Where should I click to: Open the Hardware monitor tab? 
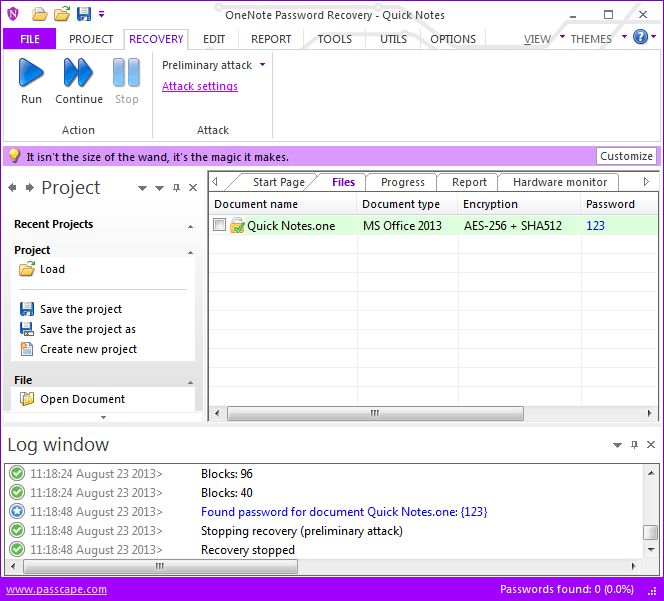[560, 182]
